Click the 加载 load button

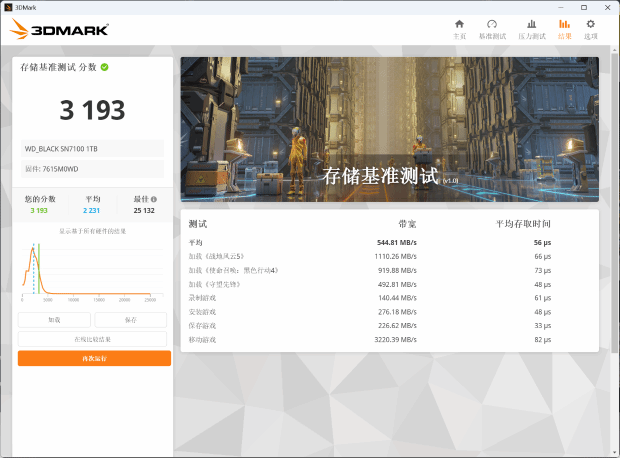coord(54,320)
